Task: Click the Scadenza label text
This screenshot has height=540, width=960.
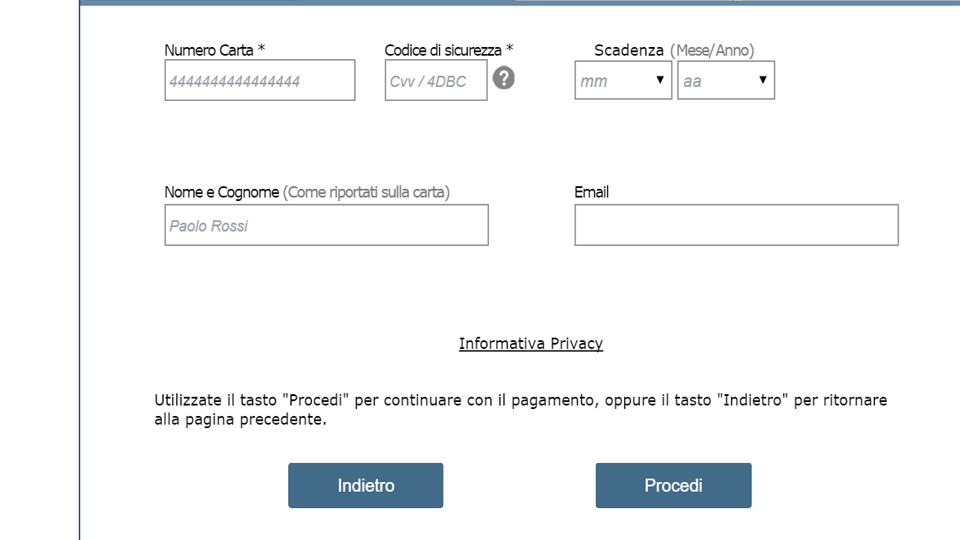Action: [x=629, y=50]
